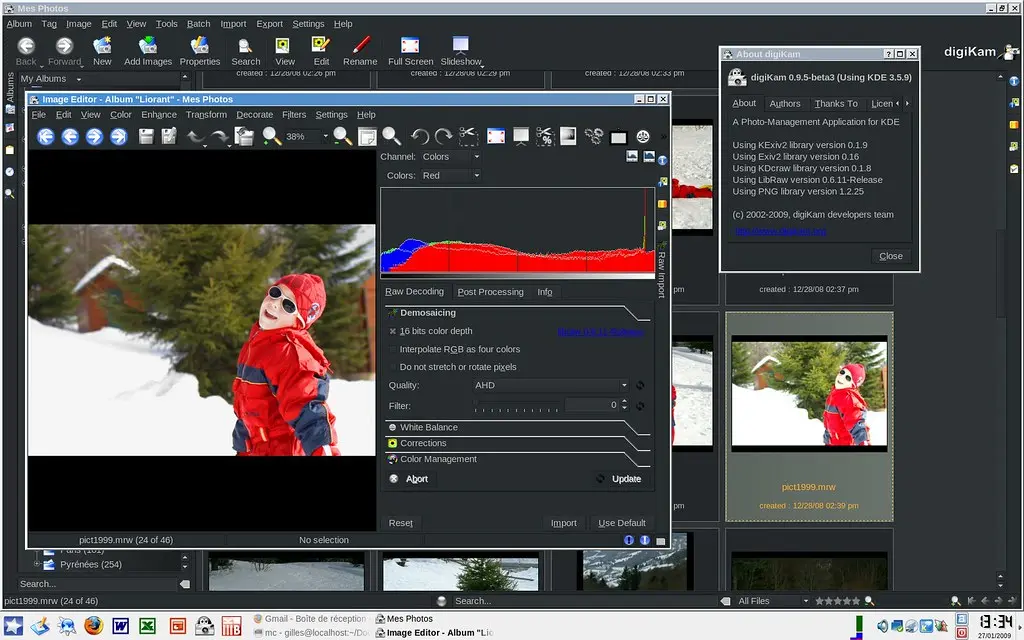Open the Channel Colors dropdown
1024x640 pixels.
[x=445, y=156]
